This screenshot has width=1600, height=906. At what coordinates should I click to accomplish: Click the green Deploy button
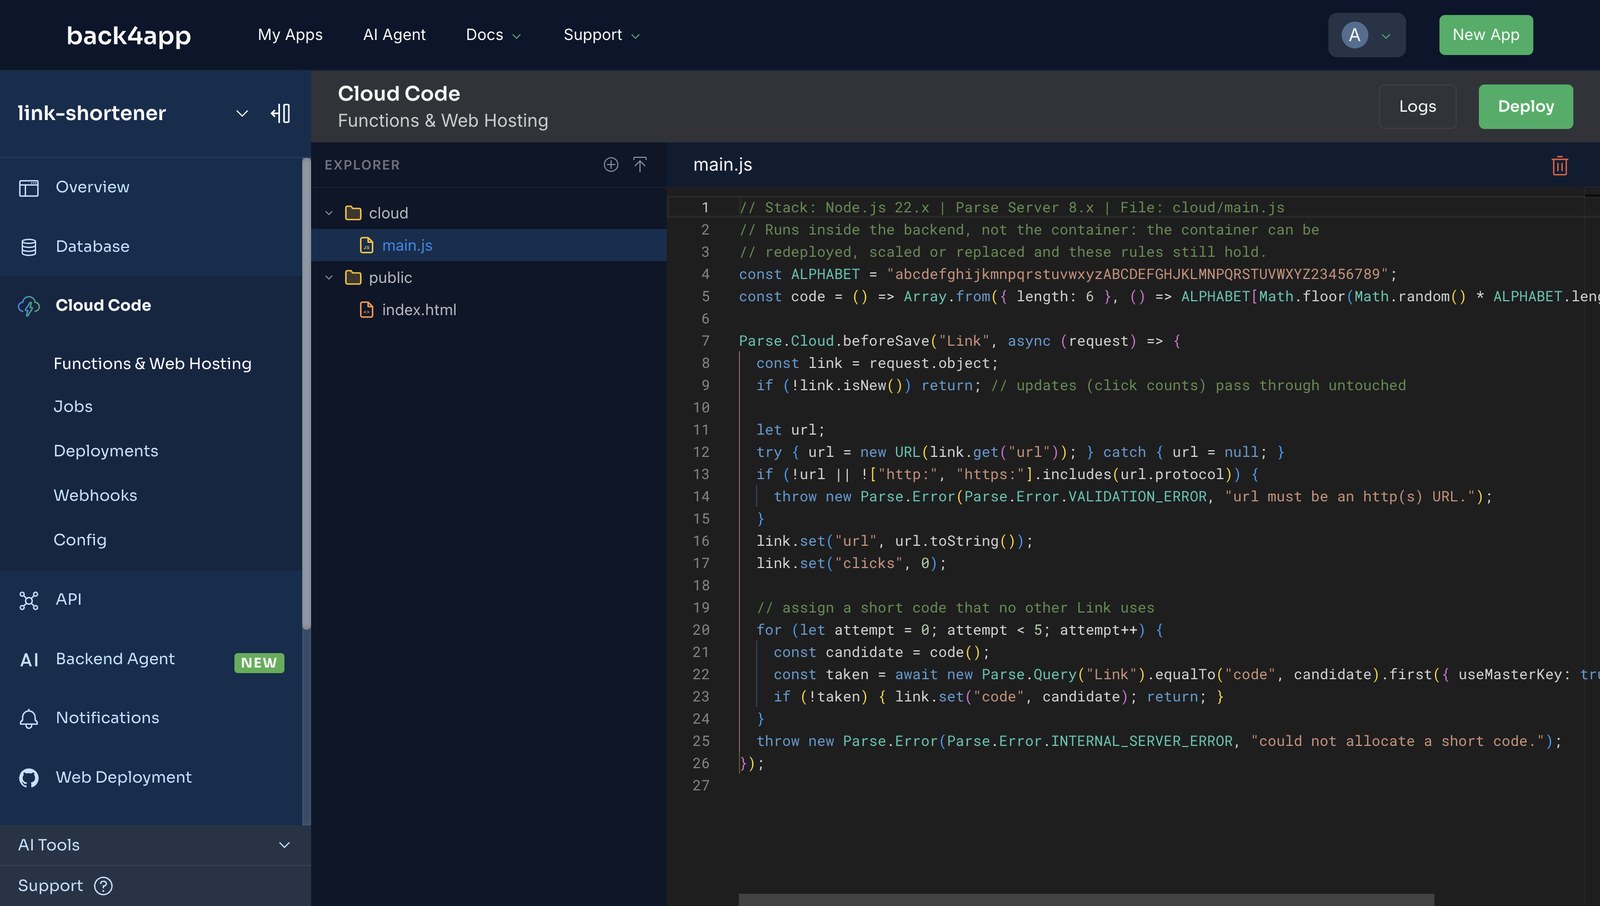point(1525,106)
